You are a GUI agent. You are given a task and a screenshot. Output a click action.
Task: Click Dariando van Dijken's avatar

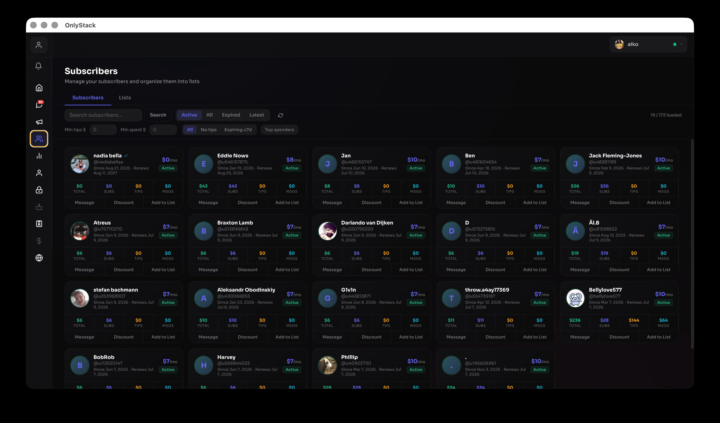pyautogui.click(x=327, y=231)
